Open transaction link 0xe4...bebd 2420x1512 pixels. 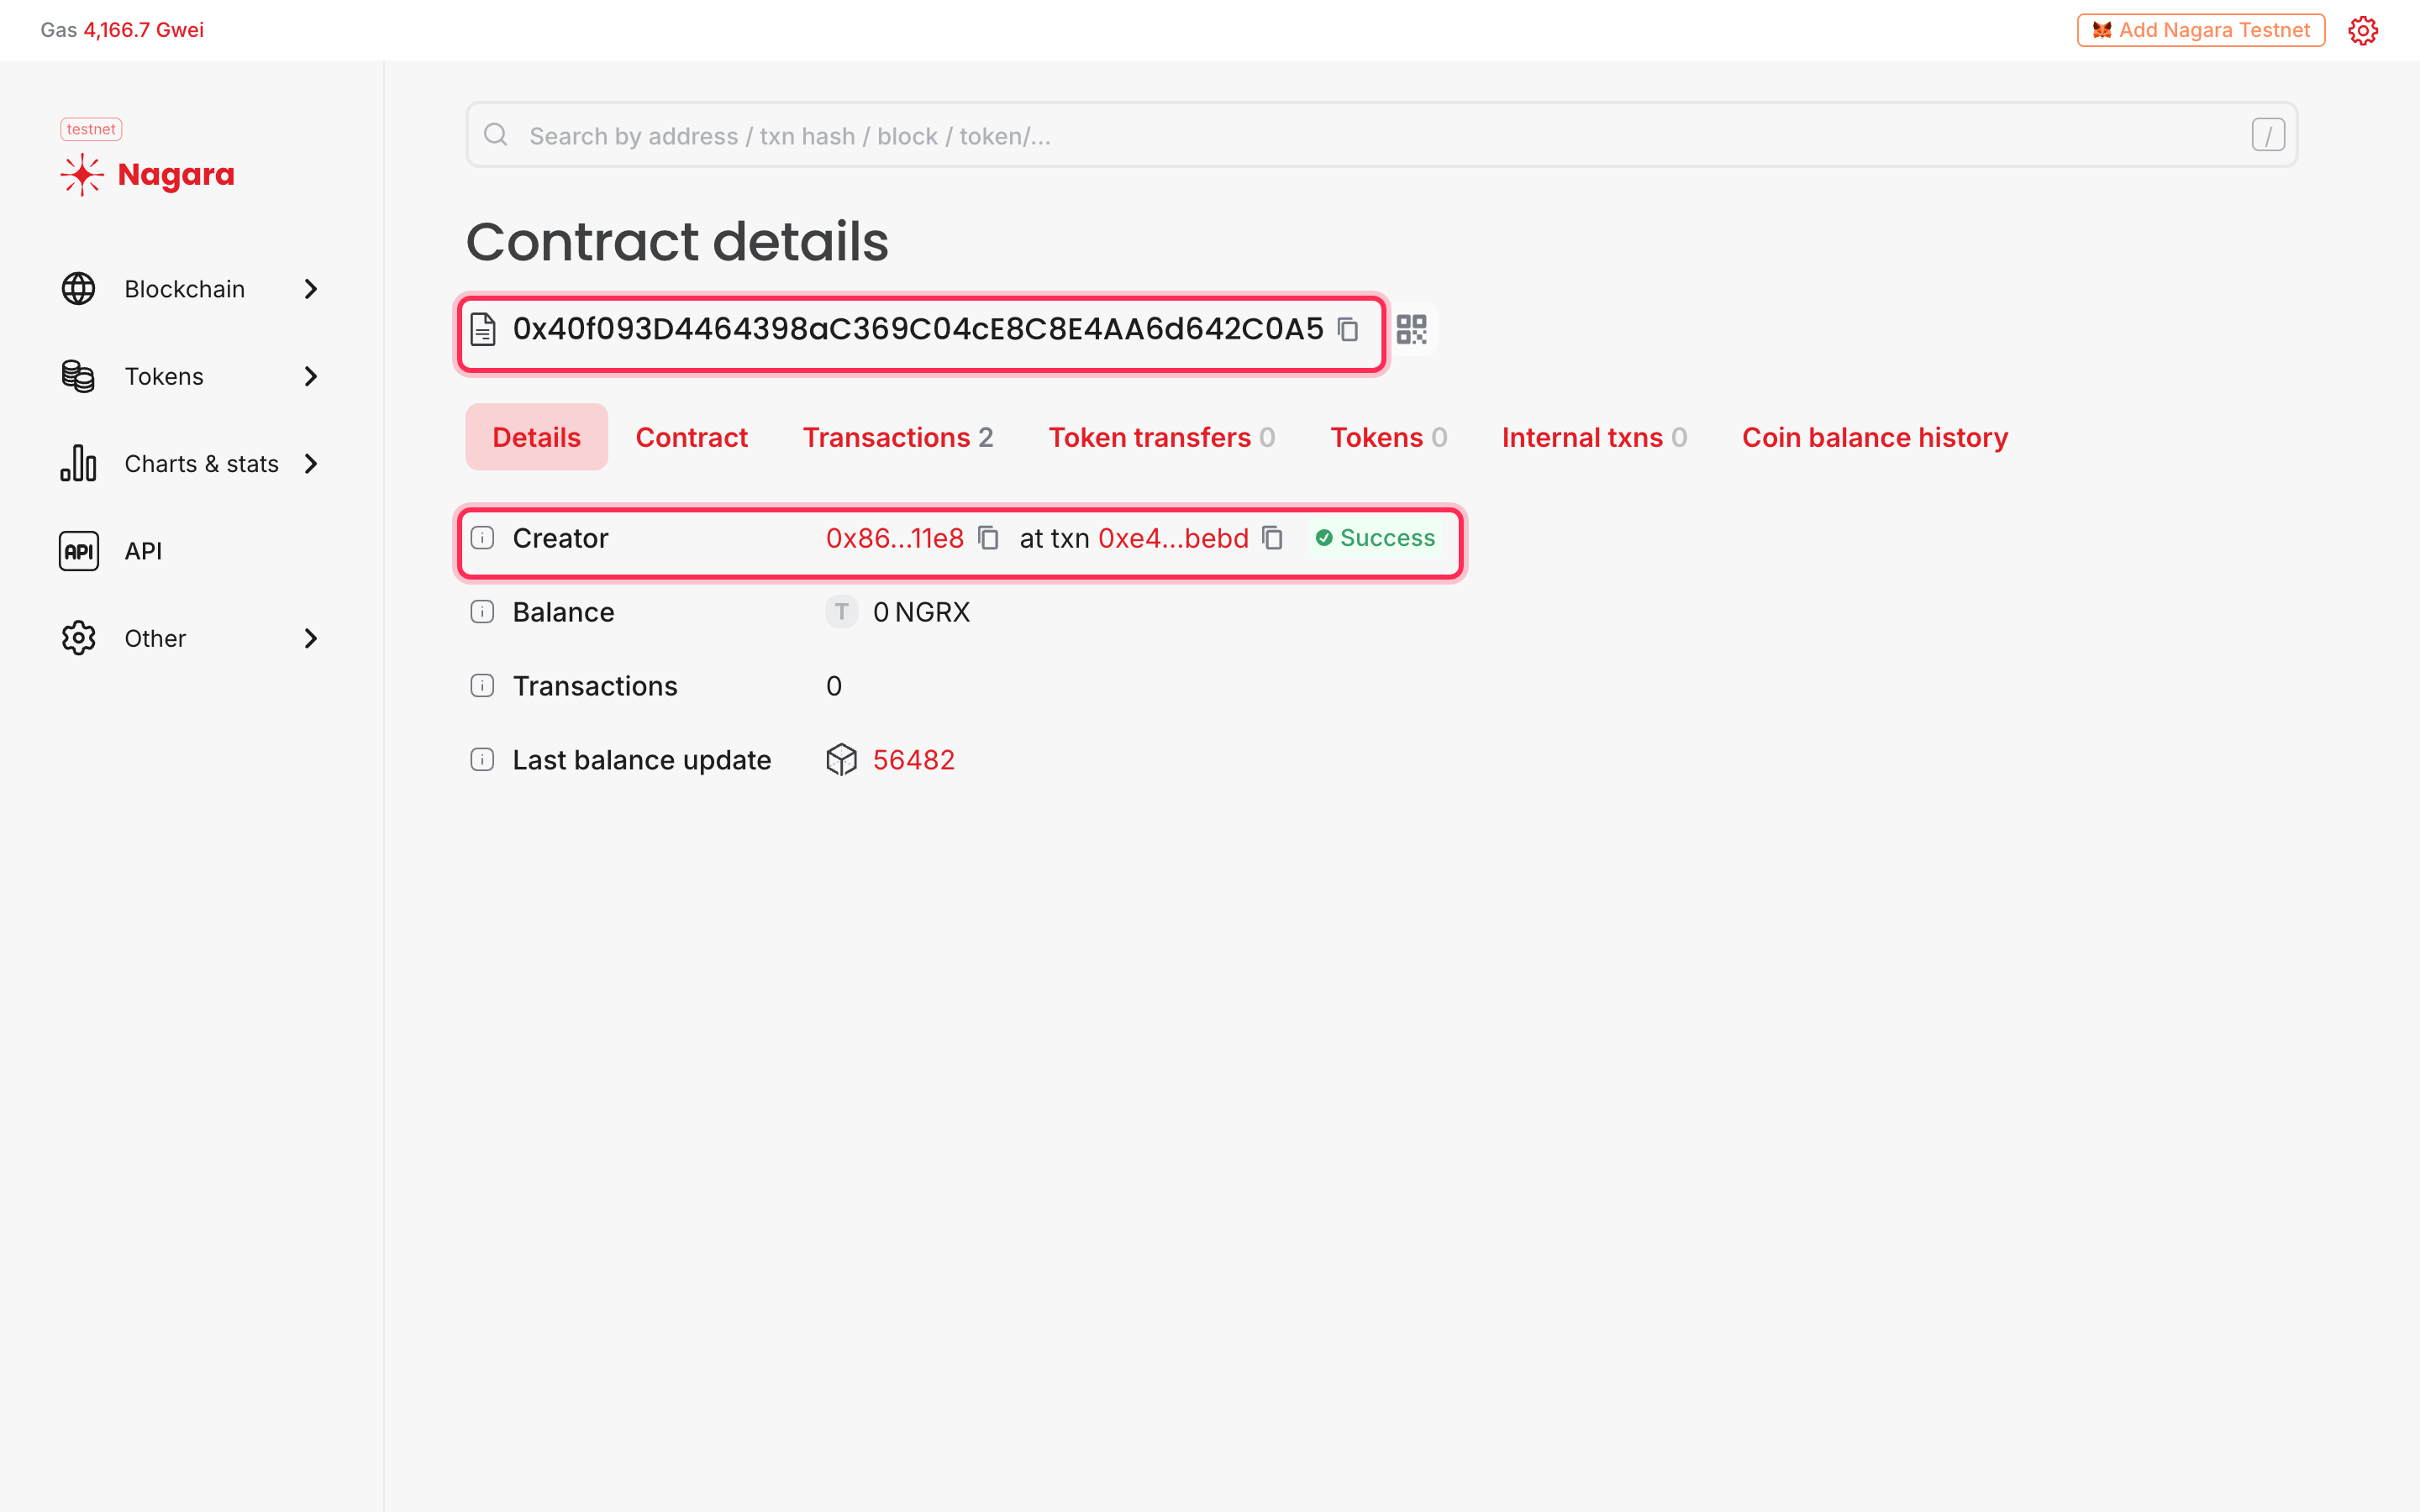click(x=1174, y=538)
